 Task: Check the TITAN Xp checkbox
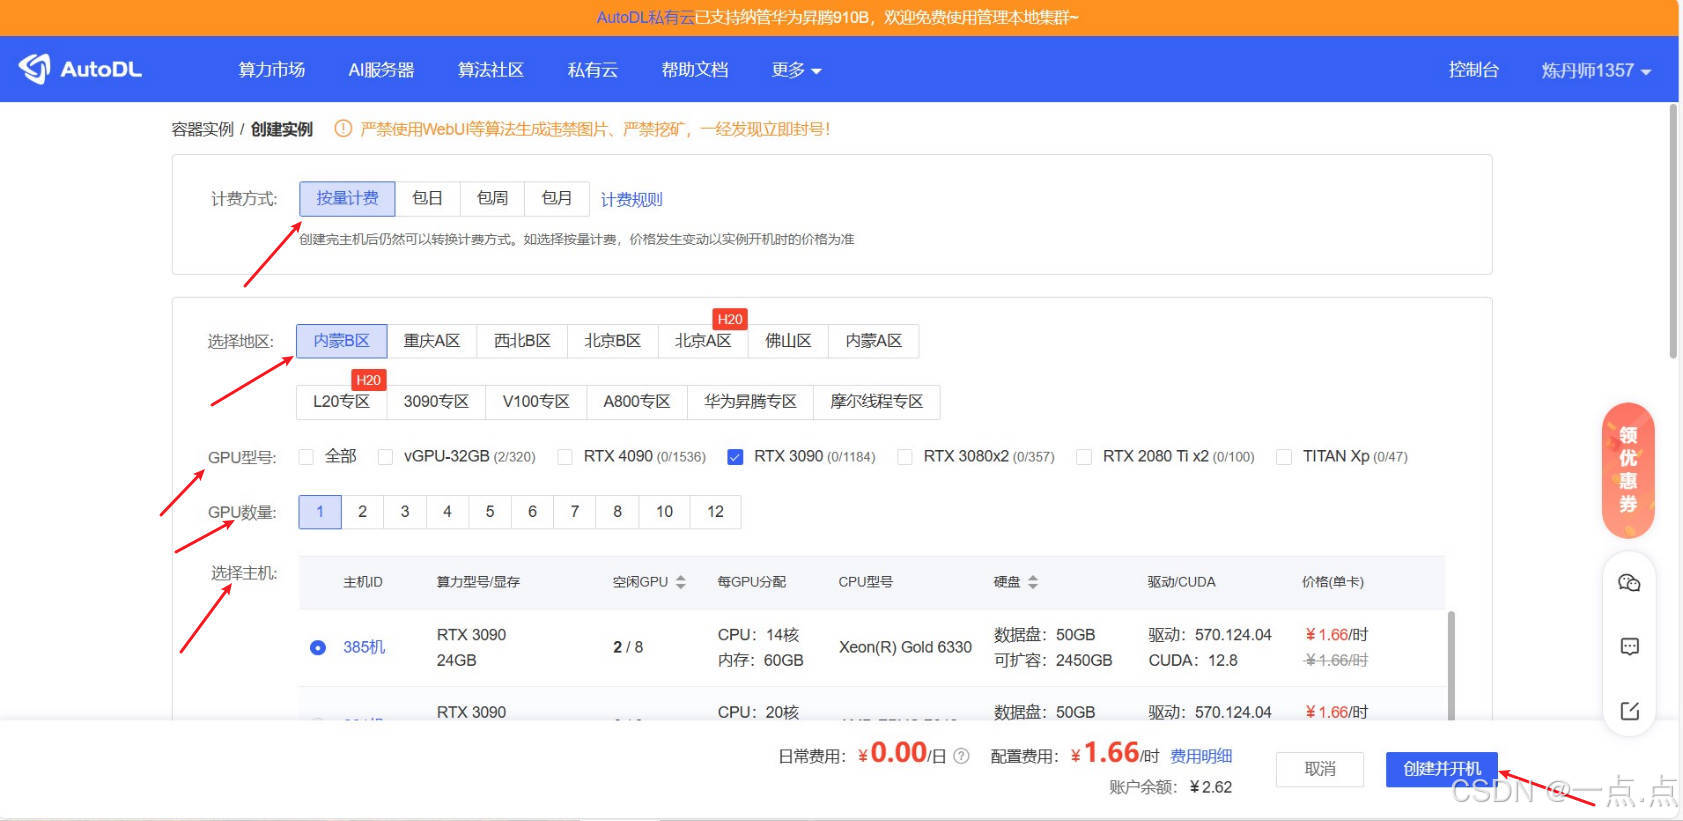coord(1284,457)
